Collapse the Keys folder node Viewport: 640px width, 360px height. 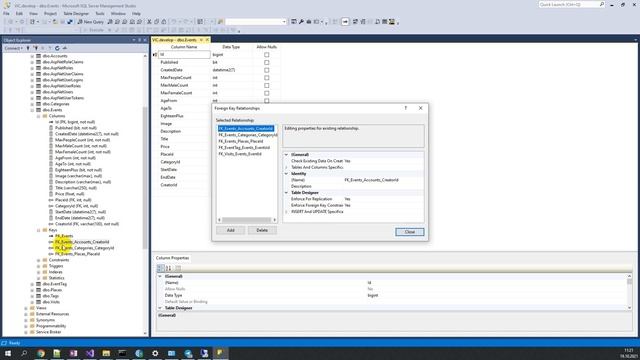click(x=39, y=230)
